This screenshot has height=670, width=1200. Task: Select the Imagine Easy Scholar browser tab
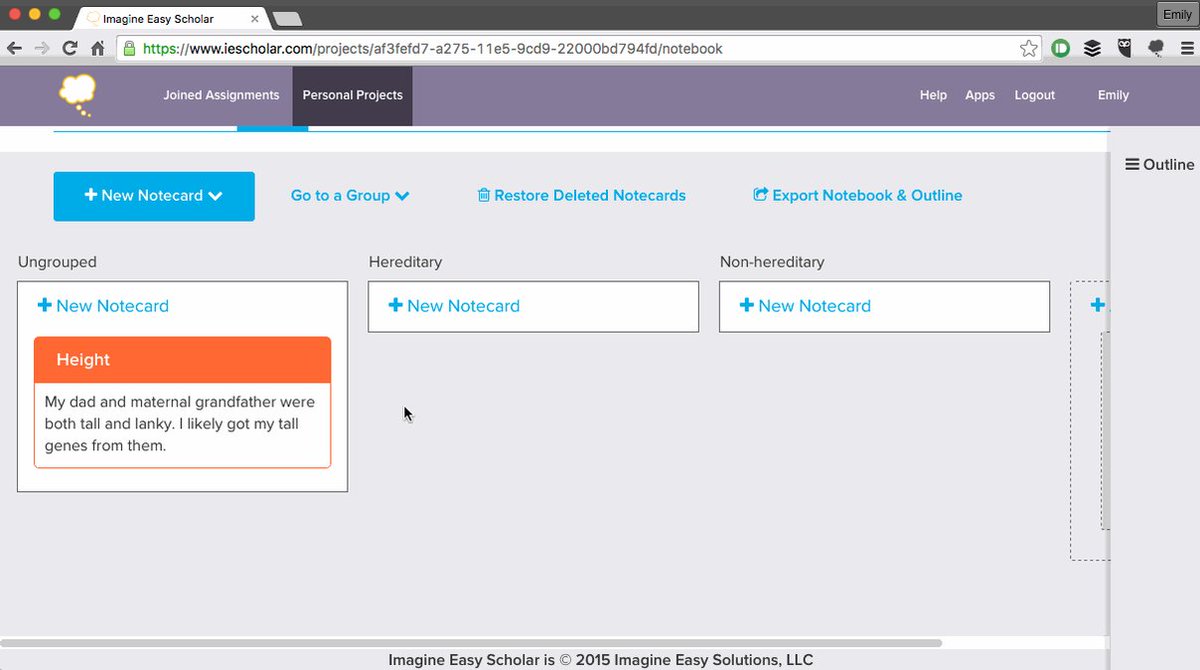point(170,18)
